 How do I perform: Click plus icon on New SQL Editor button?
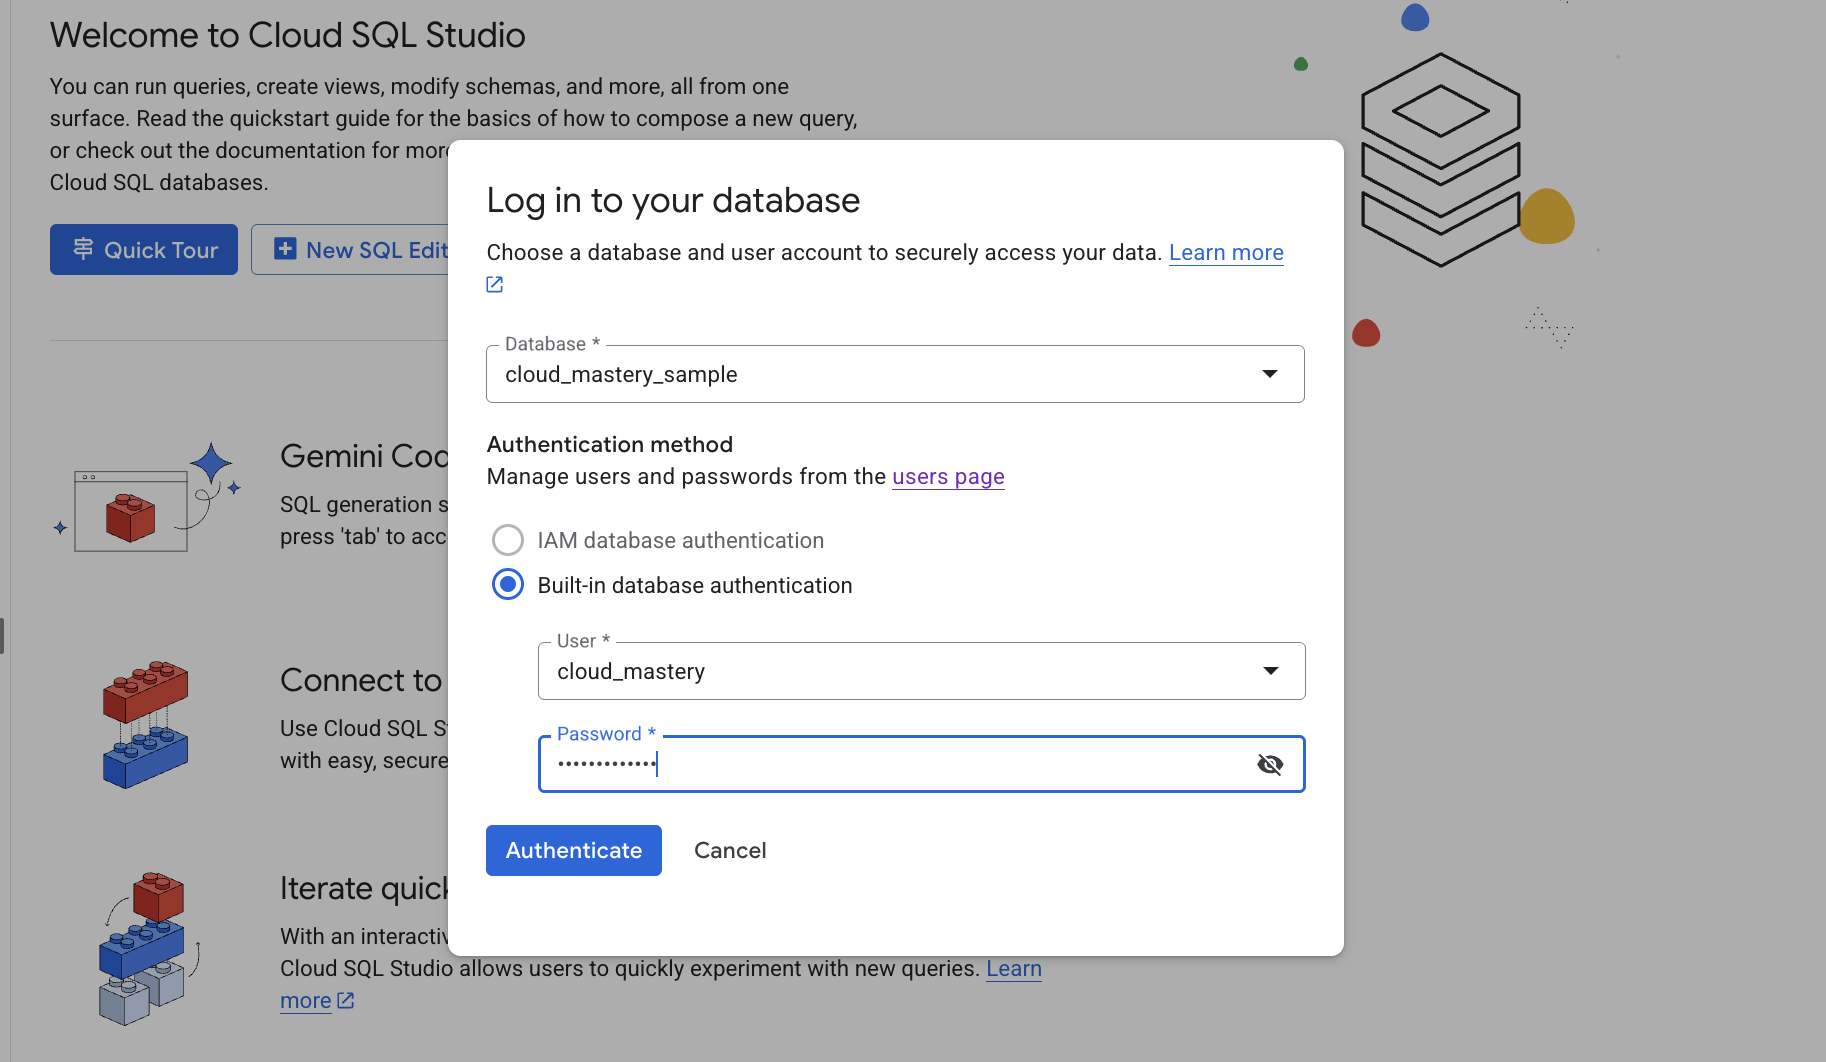[285, 249]
